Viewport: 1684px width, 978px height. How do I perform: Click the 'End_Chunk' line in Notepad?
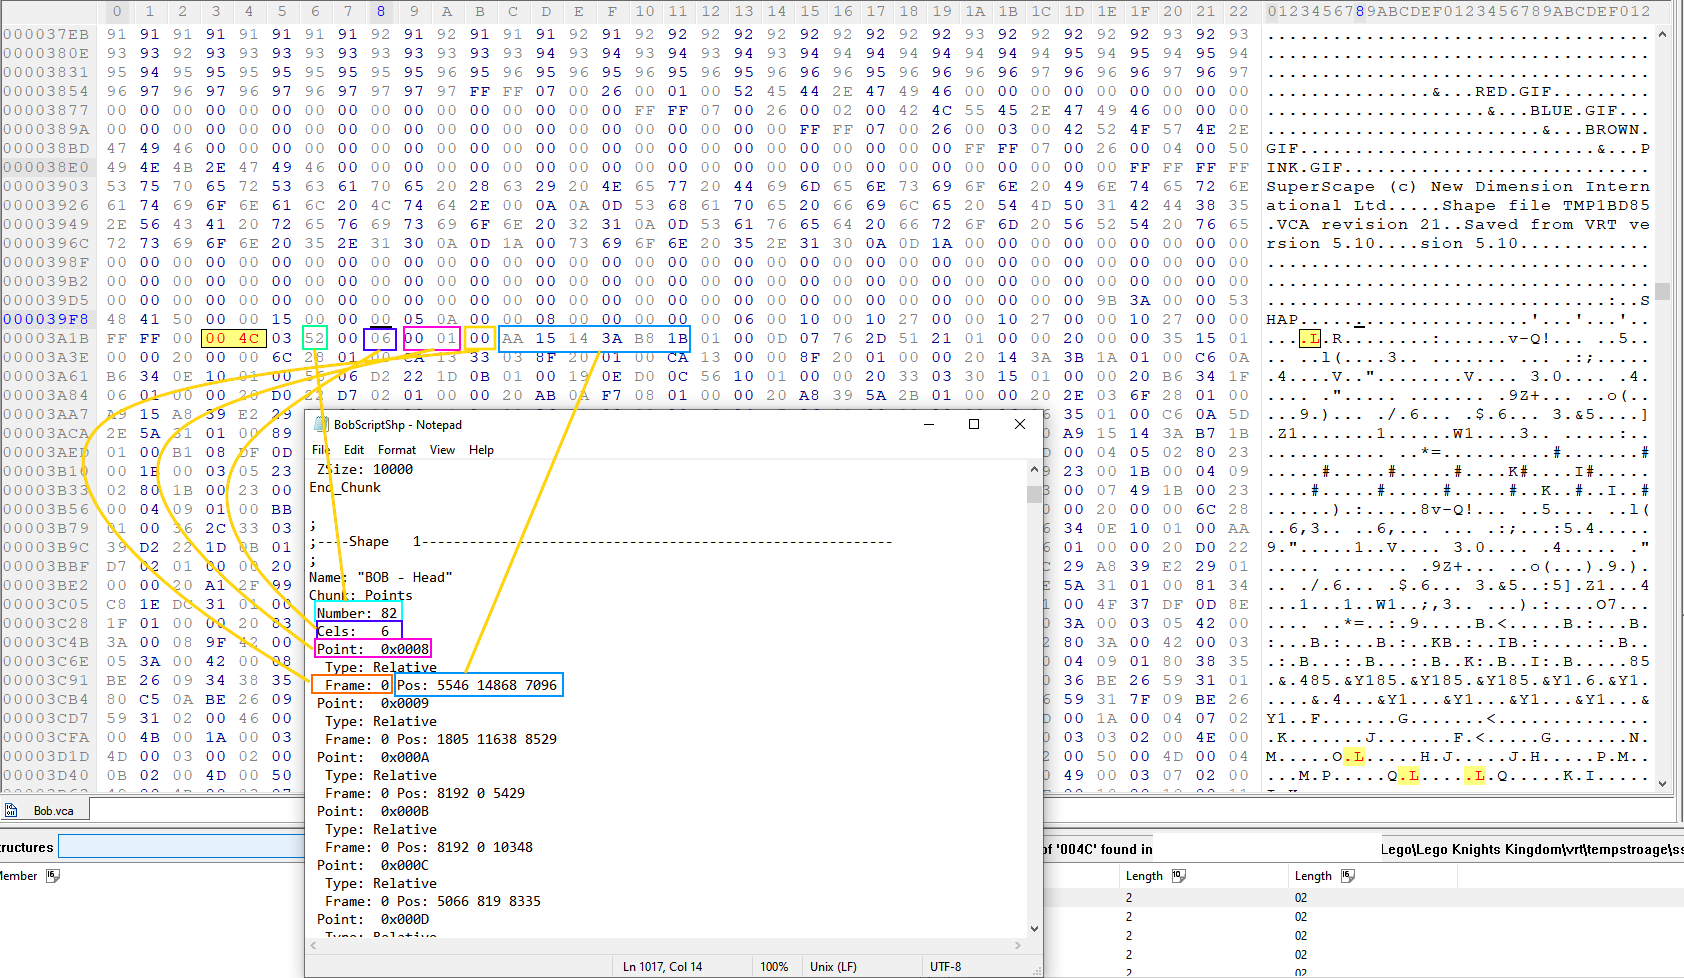[x=345, y=487]
